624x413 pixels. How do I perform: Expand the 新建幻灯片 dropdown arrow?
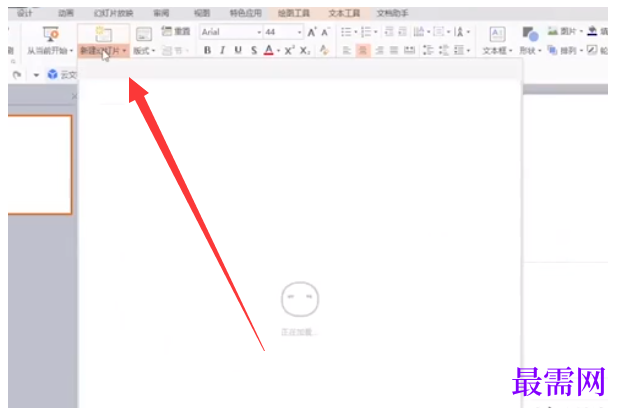(x=124, y=51)
